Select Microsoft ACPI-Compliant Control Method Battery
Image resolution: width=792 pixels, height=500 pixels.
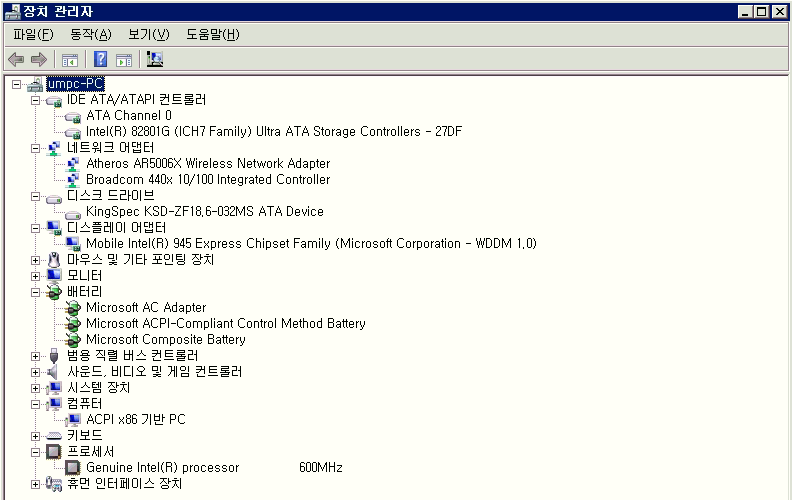[x=226, y=323]
